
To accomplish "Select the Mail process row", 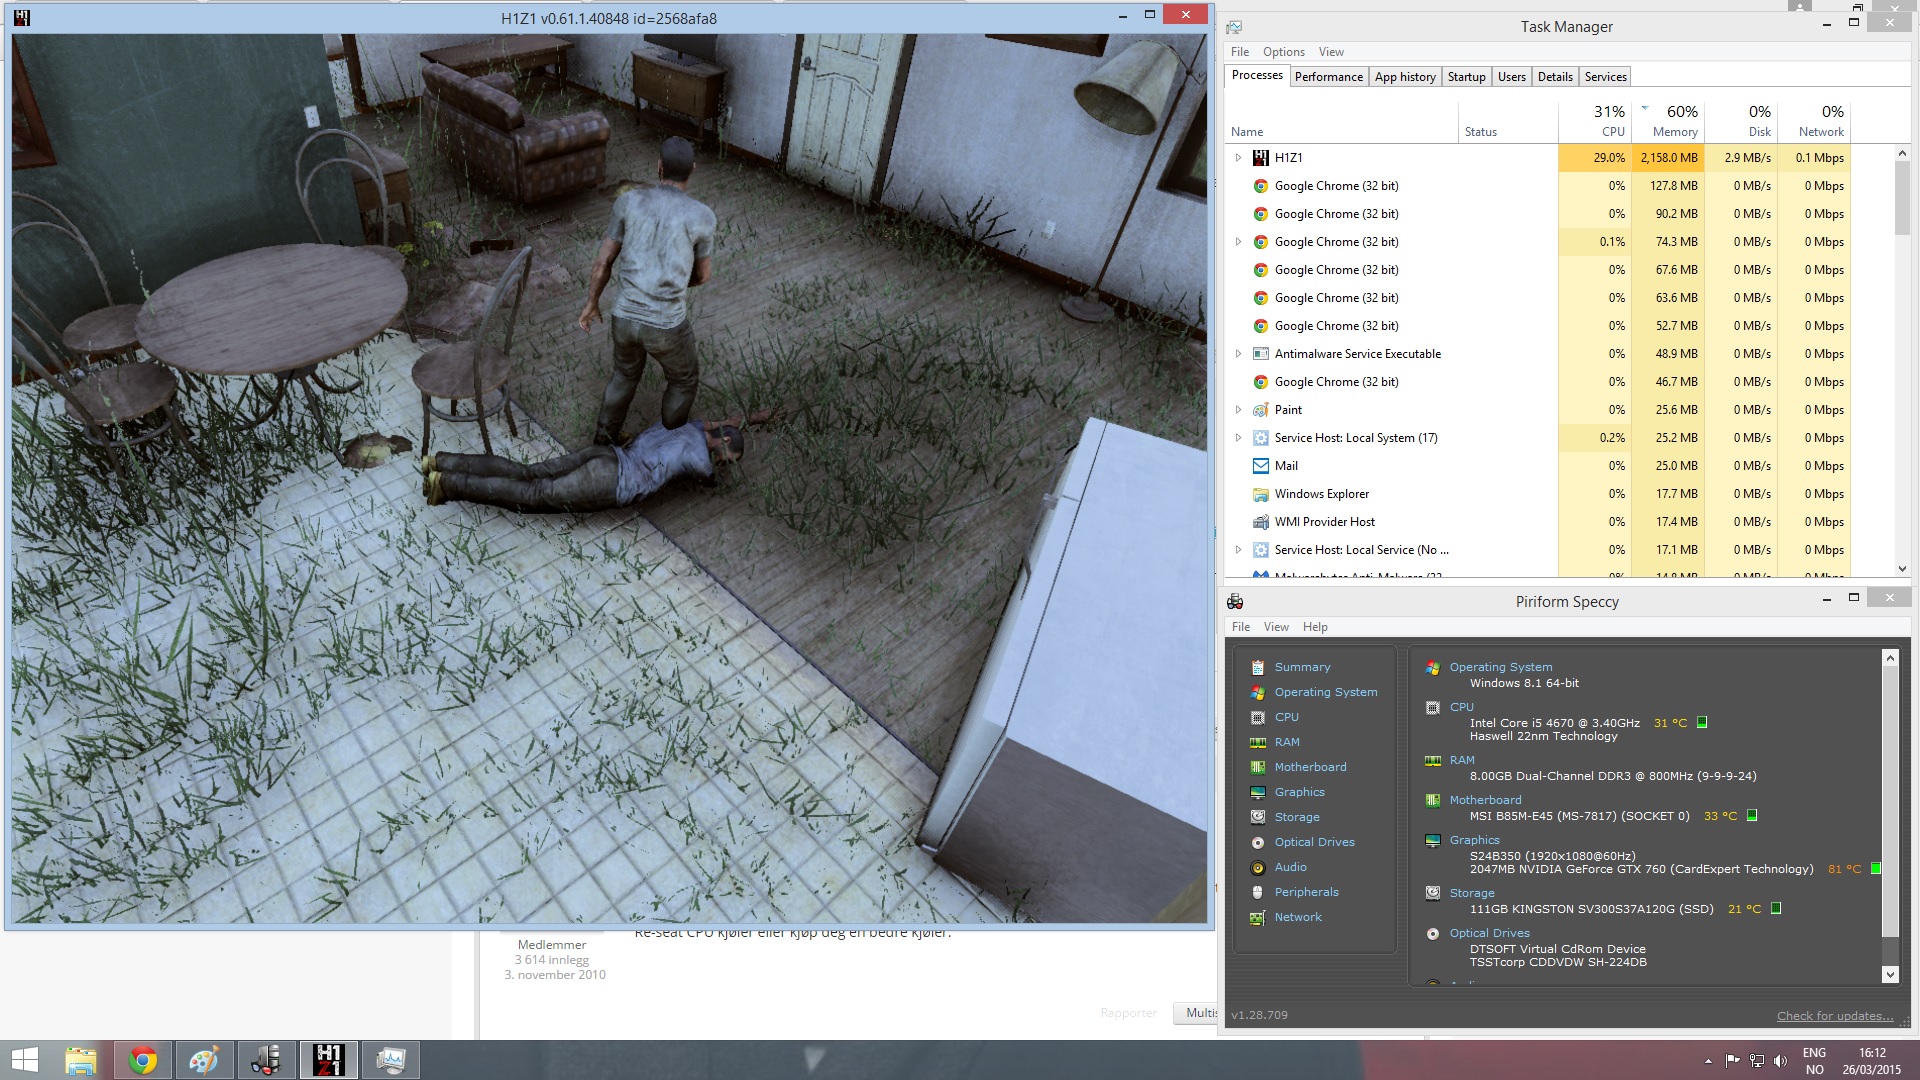I will pos(1537,466).
